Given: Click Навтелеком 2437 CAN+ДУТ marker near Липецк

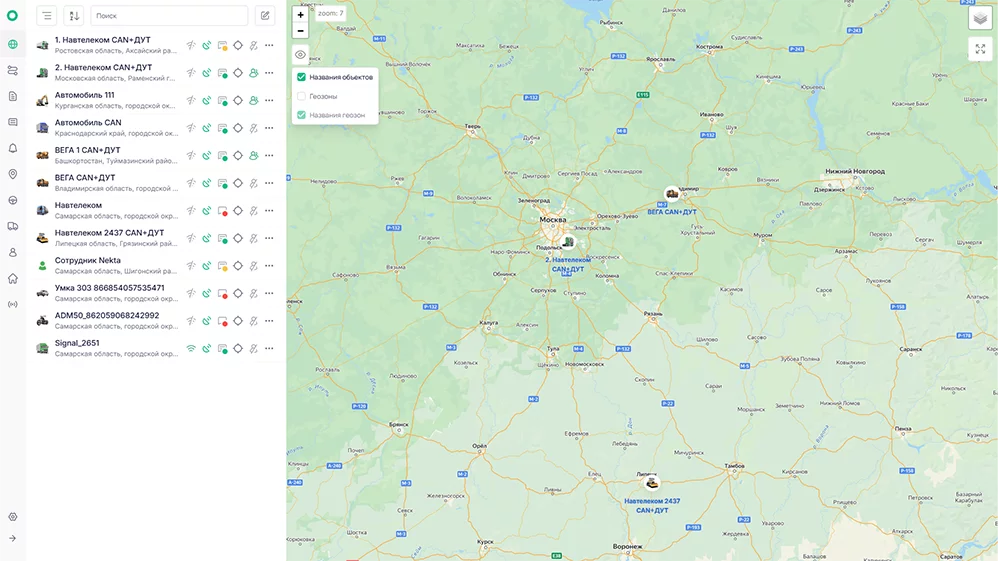Looking at the screenshot, I should coord(652,483).
